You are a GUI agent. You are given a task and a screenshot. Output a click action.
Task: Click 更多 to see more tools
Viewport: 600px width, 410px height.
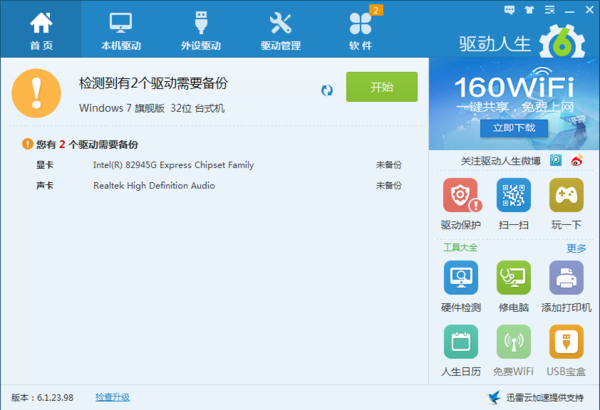point(576,248)
